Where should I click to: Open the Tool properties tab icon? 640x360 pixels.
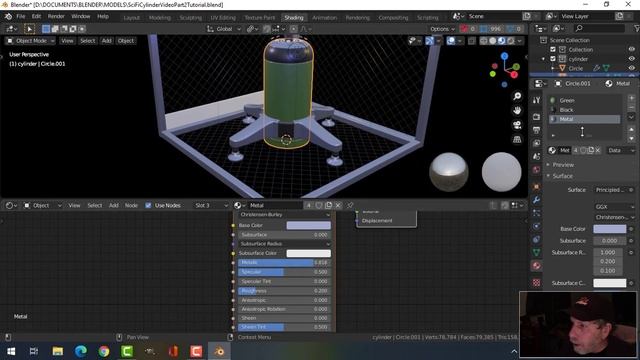[x=536, y=100]
